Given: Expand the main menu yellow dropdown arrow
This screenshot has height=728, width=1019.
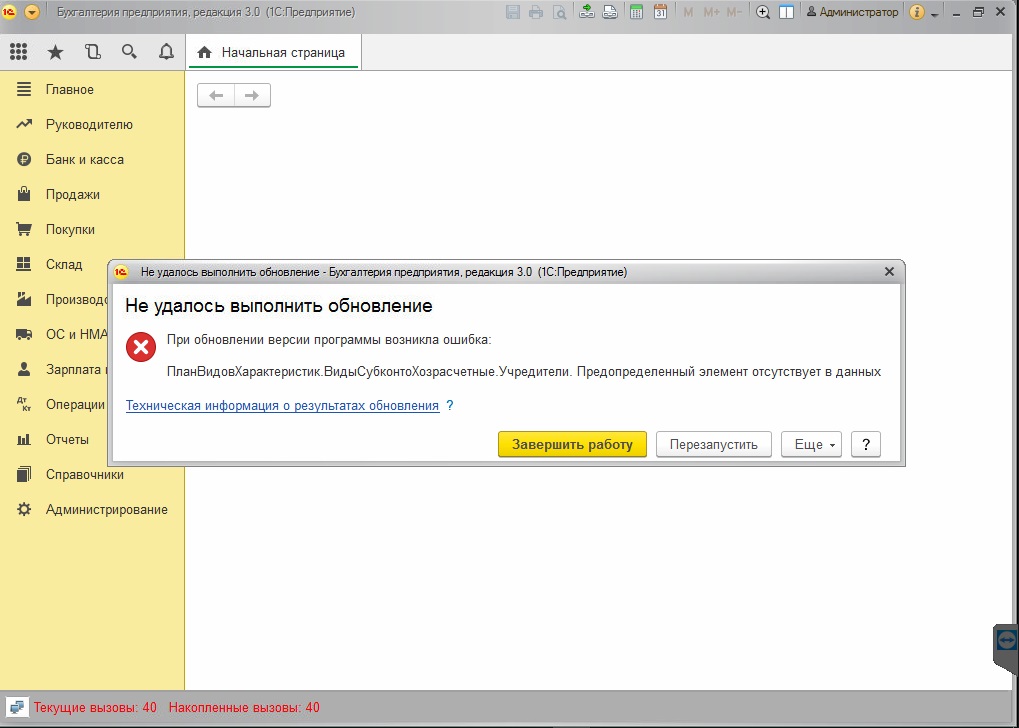Looking at the screenshot, I should click(x=32, y=13).
